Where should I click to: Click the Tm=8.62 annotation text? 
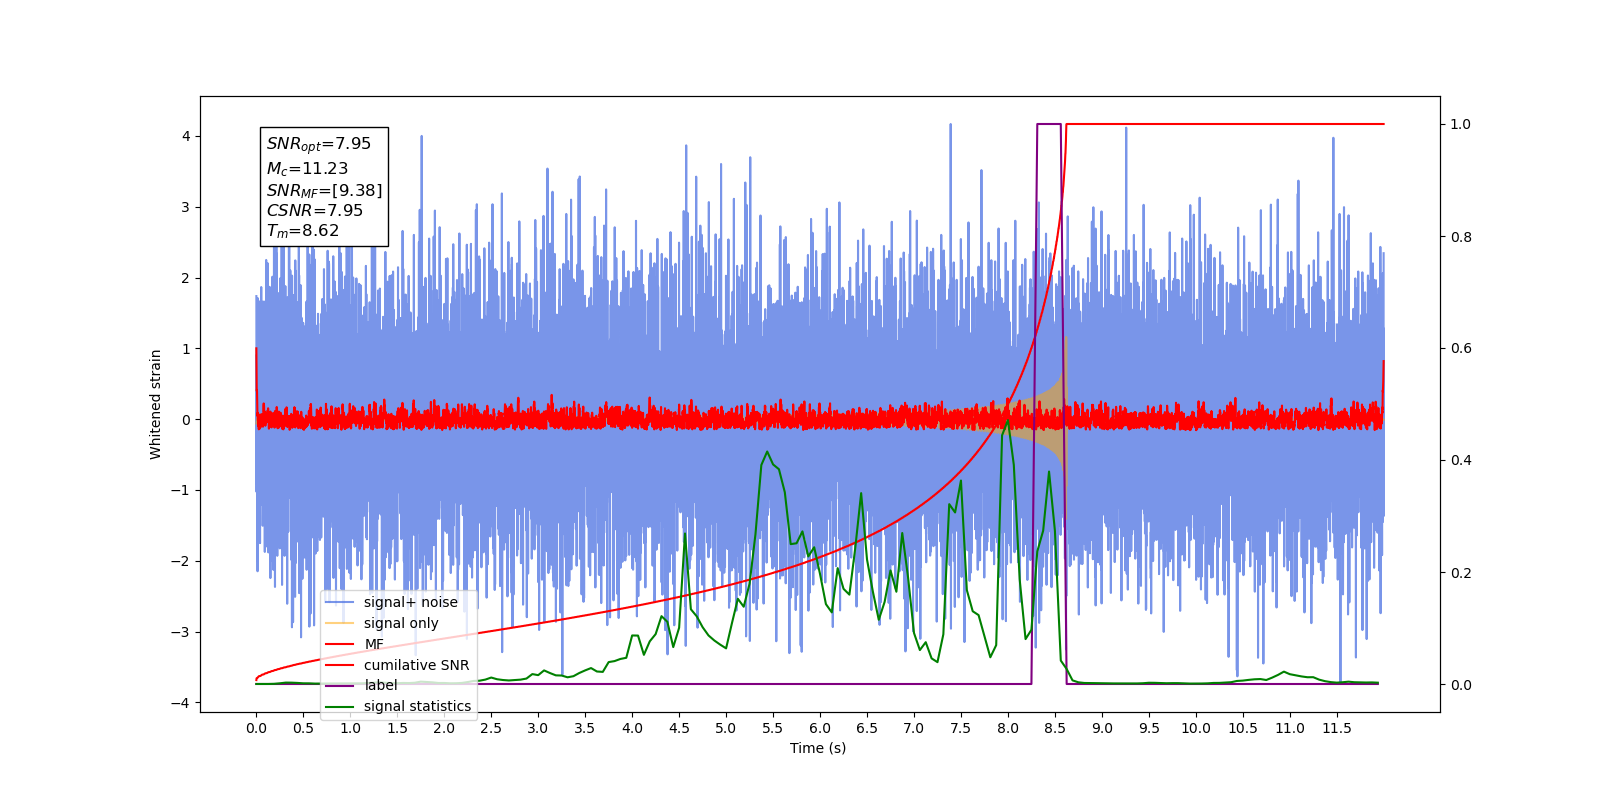pyautogui.click(x=303, y=231)
